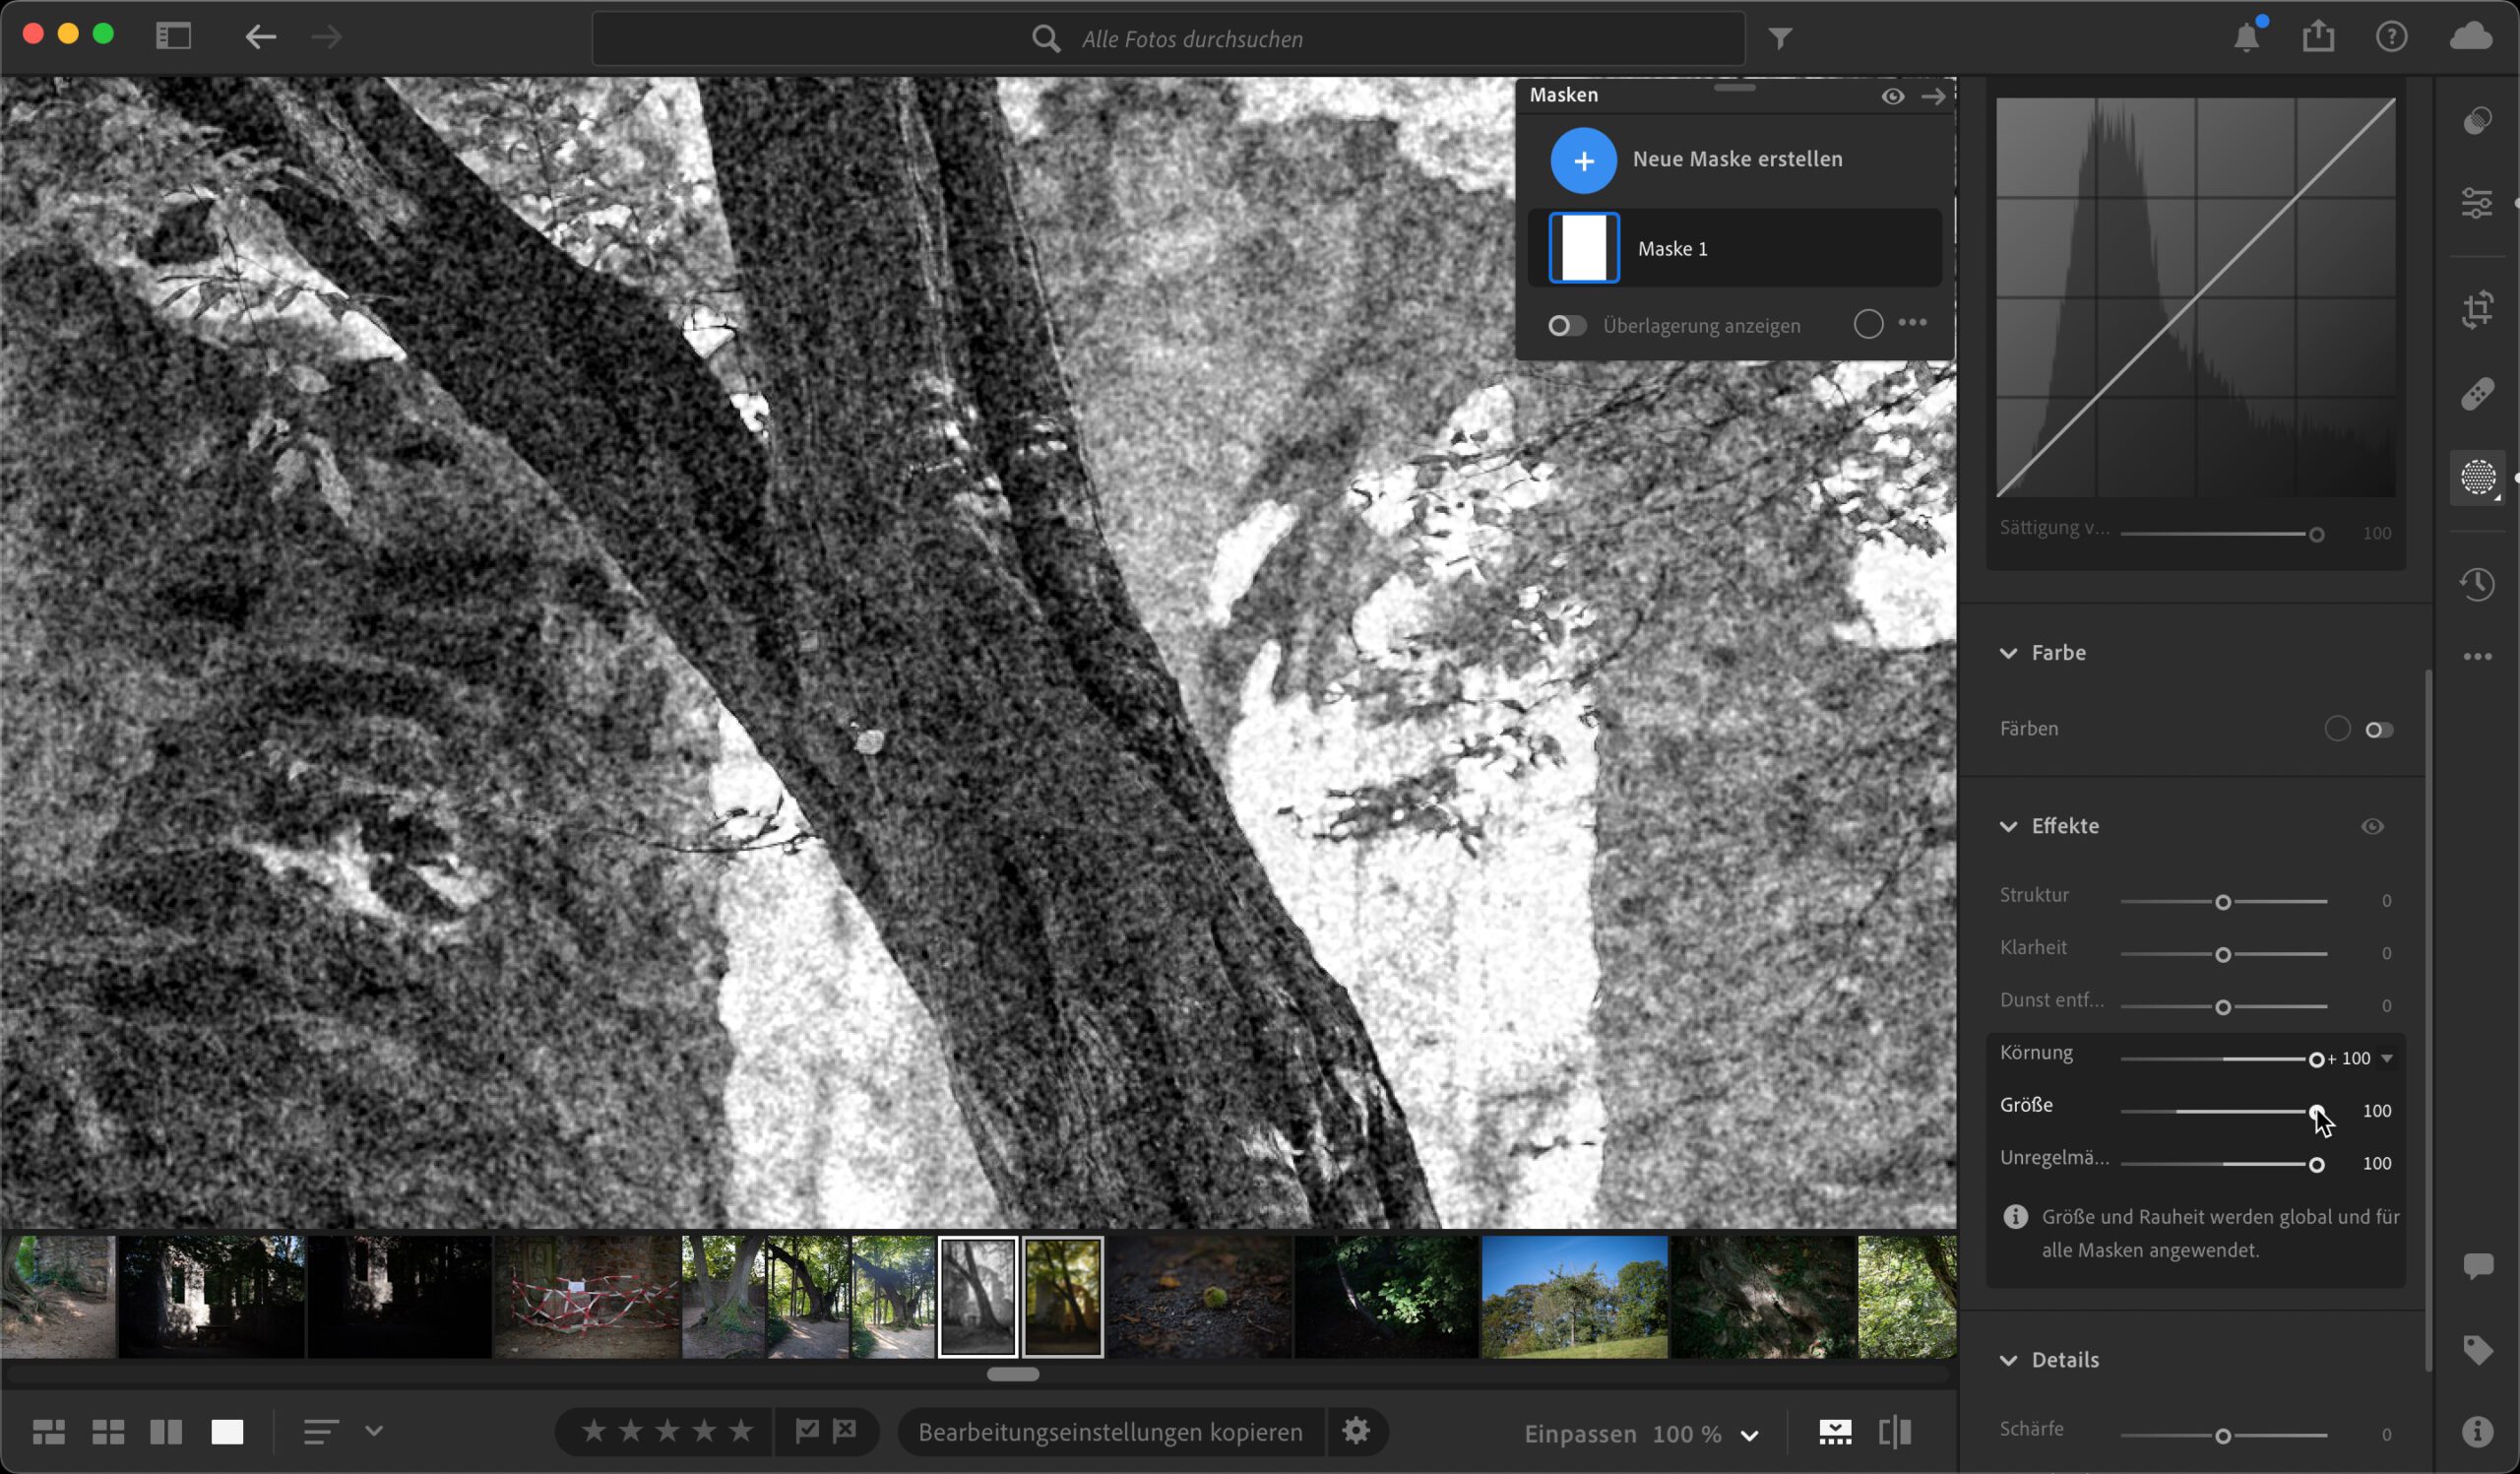
Task: Click Bearbeitungseinstellungen kopieren button
Action: [1110, 1432]
